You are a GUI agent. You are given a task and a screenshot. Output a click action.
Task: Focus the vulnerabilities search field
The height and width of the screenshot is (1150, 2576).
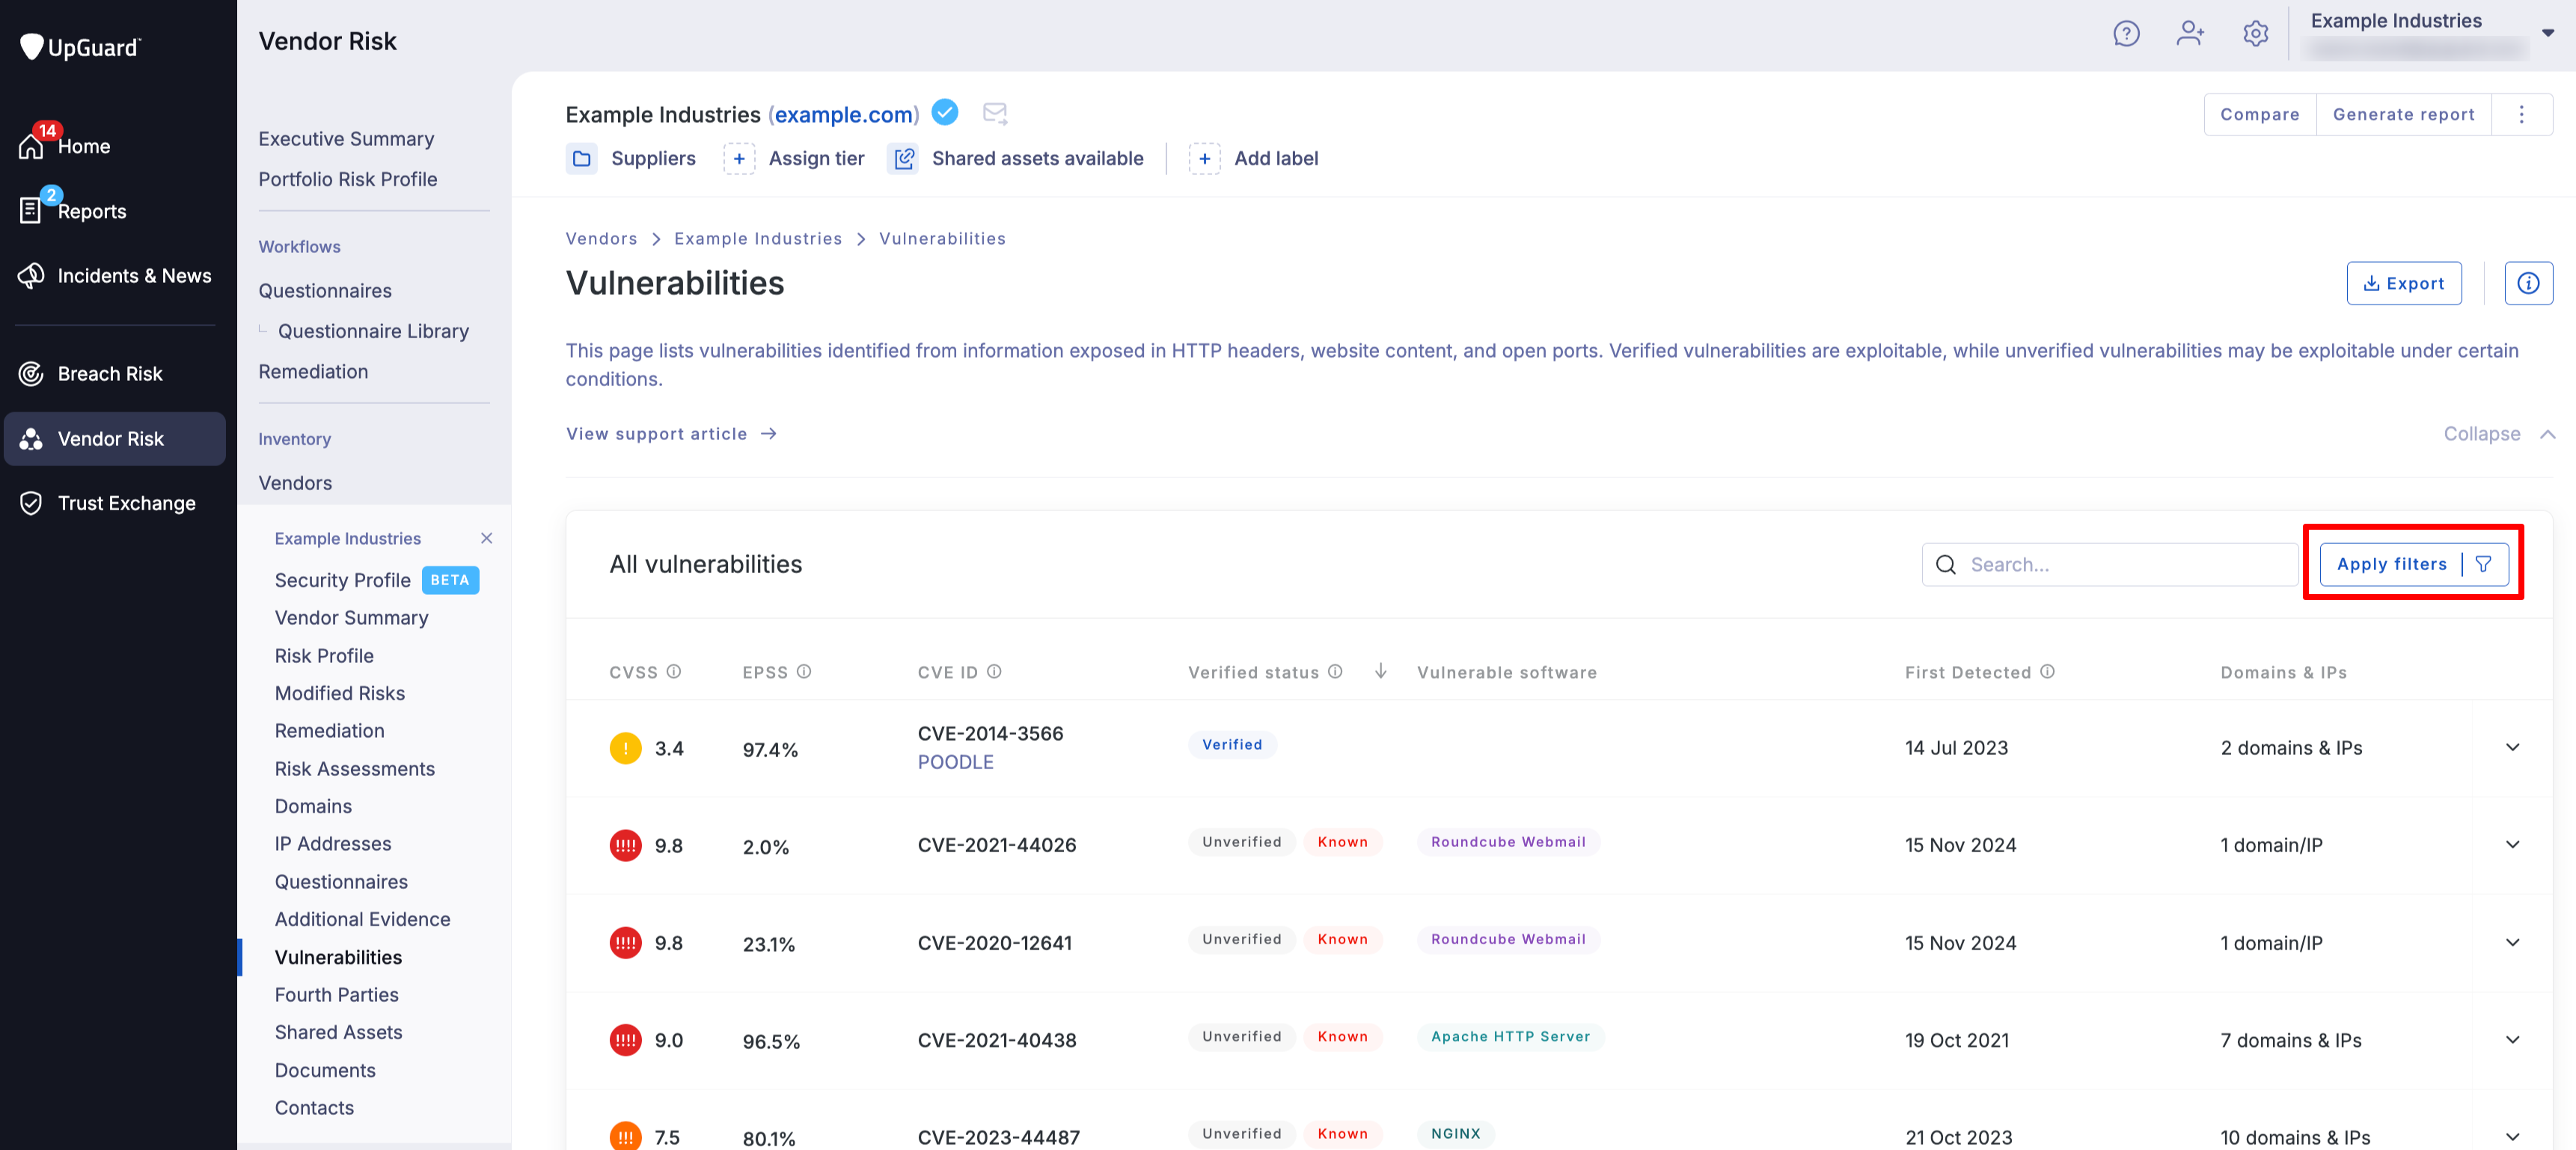2110,564
